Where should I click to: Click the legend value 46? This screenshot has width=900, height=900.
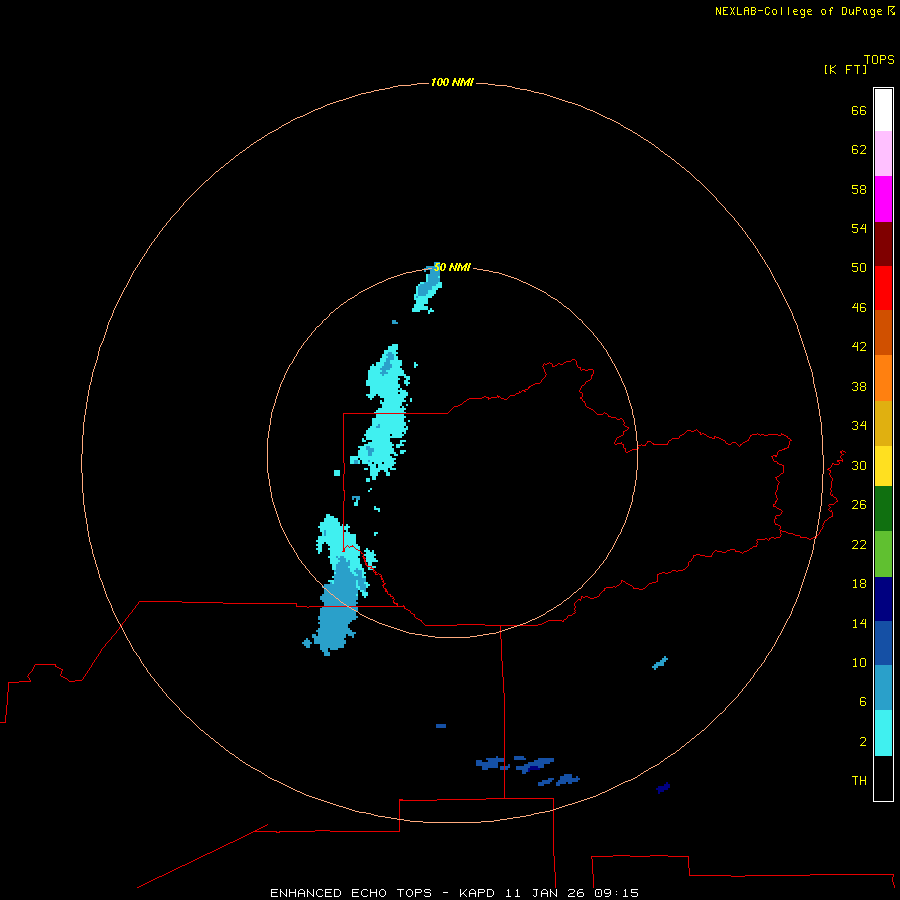(859, 308)
